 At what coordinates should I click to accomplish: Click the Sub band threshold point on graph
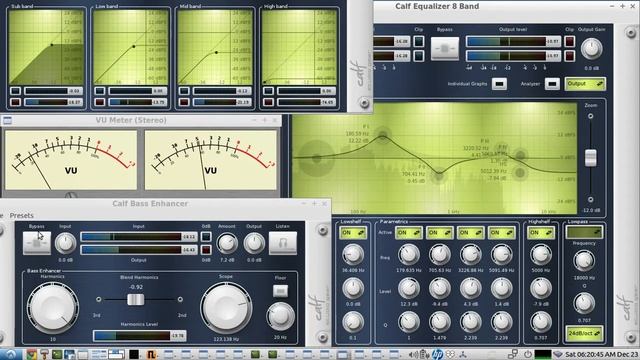52,45
